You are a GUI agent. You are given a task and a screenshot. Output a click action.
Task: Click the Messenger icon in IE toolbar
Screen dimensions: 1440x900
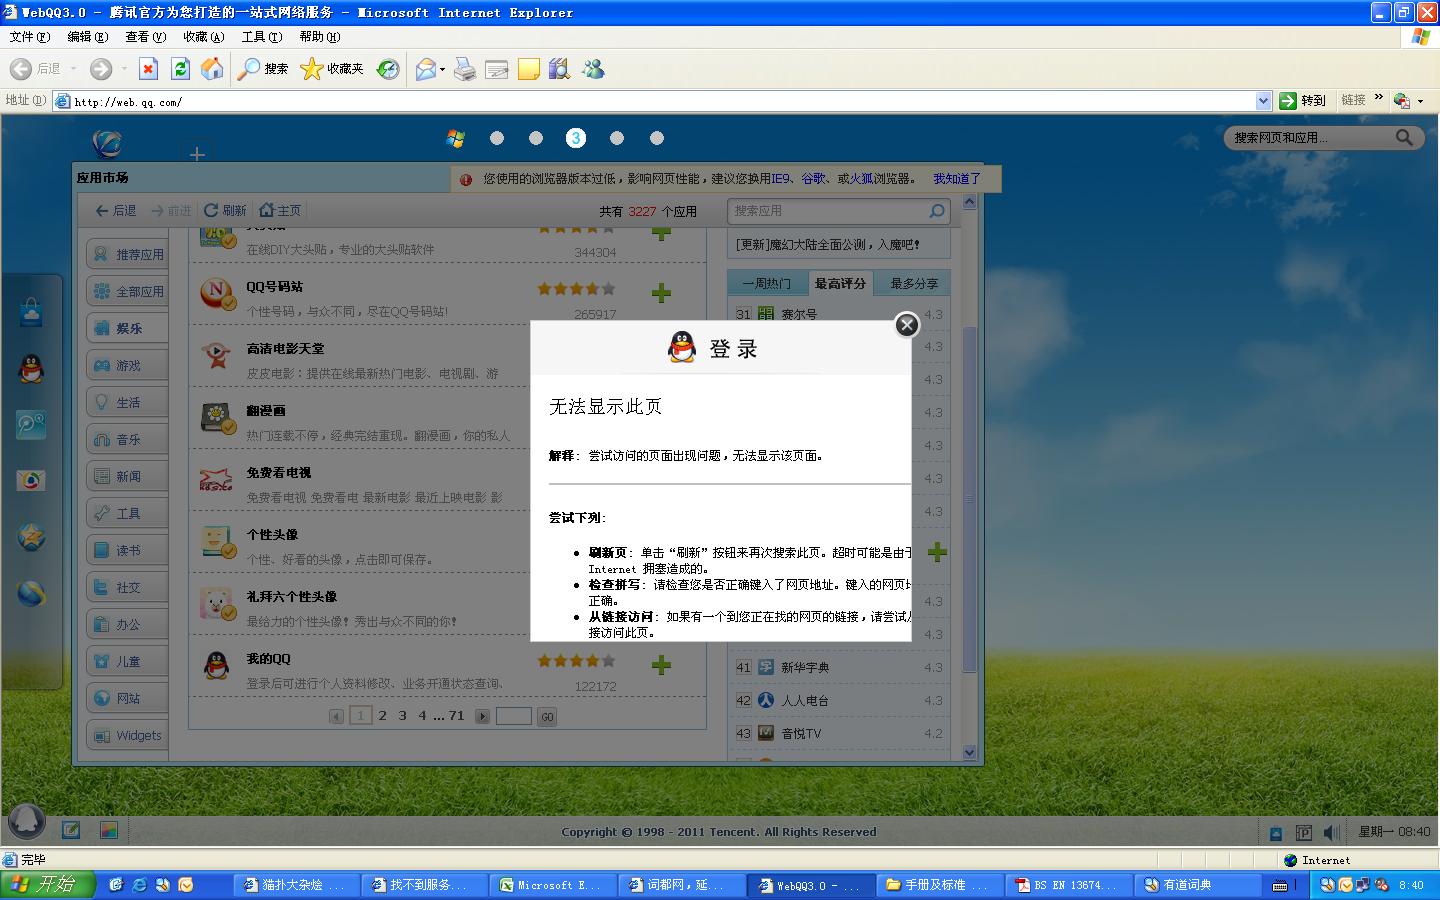[x=594, y=69]
